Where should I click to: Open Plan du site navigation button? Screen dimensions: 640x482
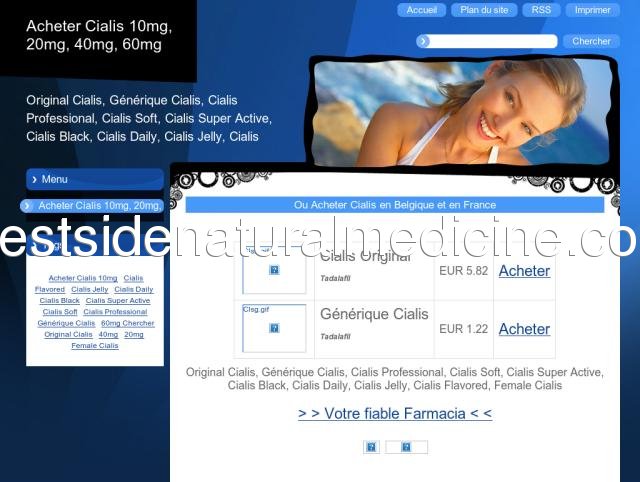click(484, 10)
